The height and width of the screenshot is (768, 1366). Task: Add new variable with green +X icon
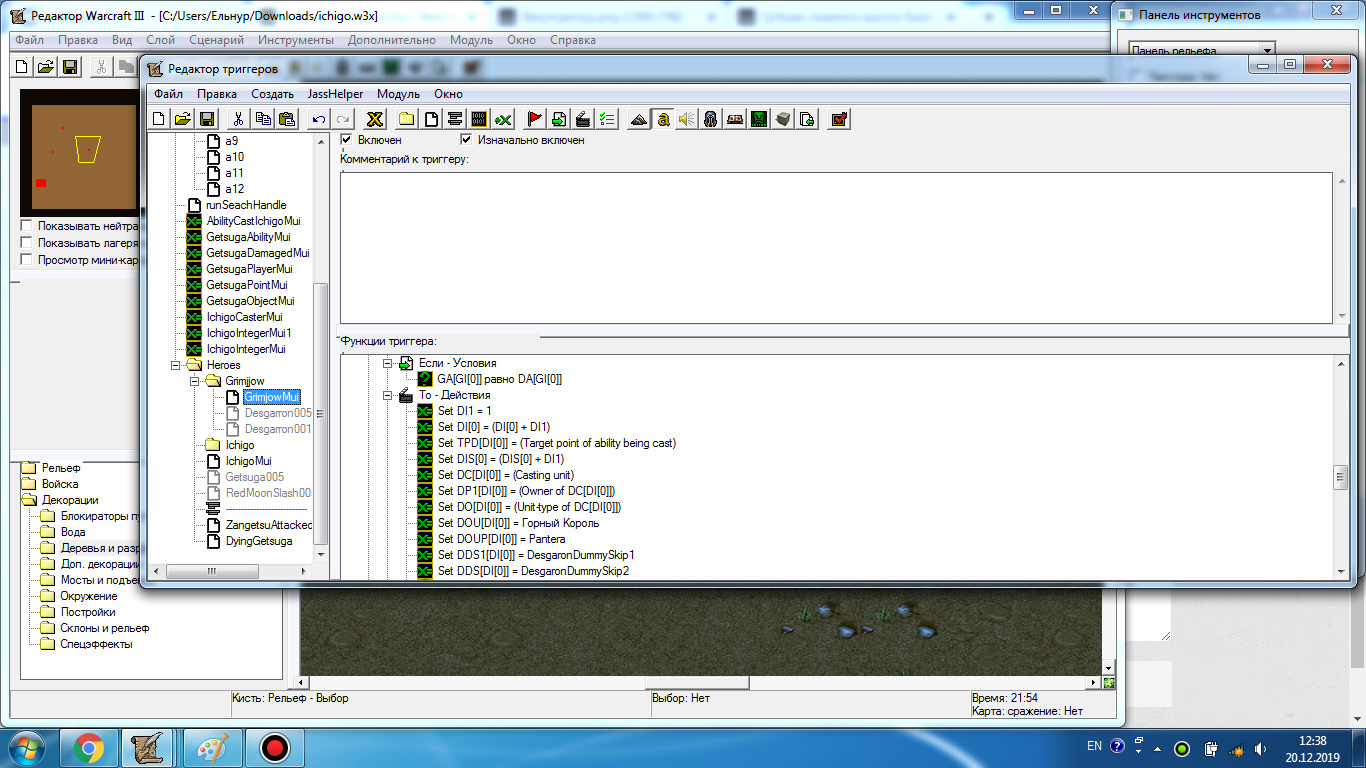503,119
